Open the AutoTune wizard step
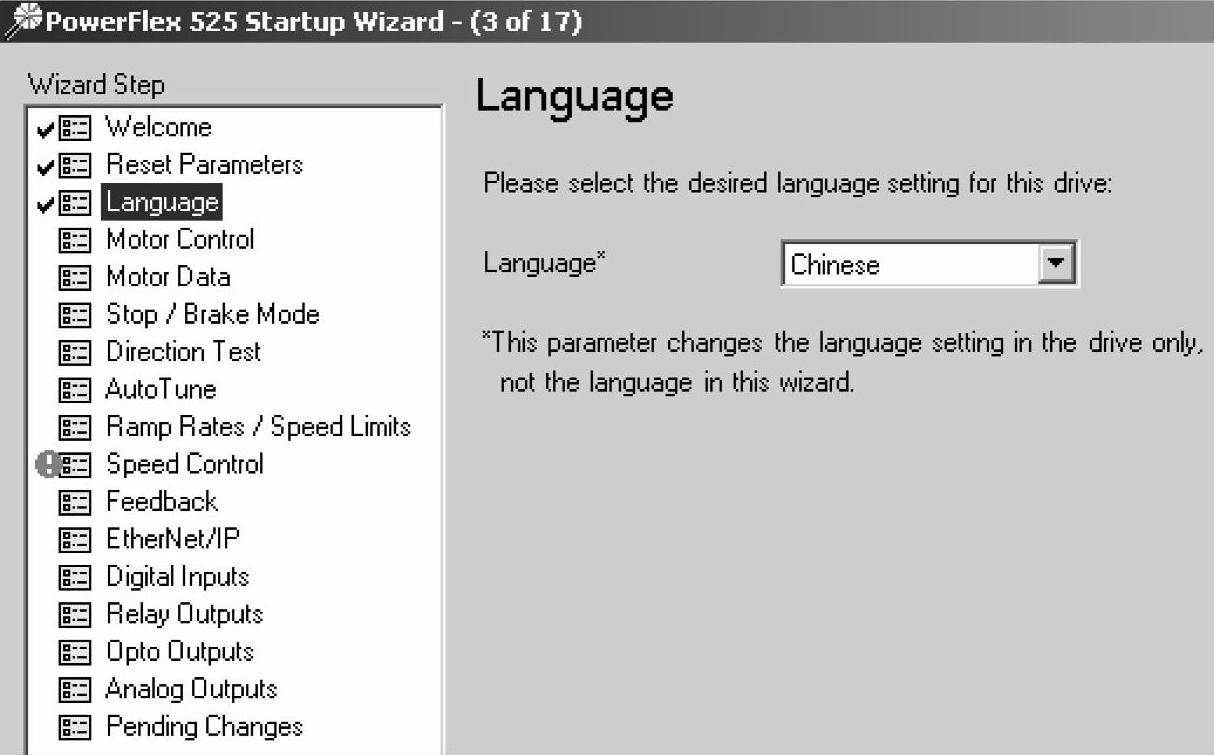Viewport: 1214px width, 755px height. pyautogui.click(x=161, y=389)
